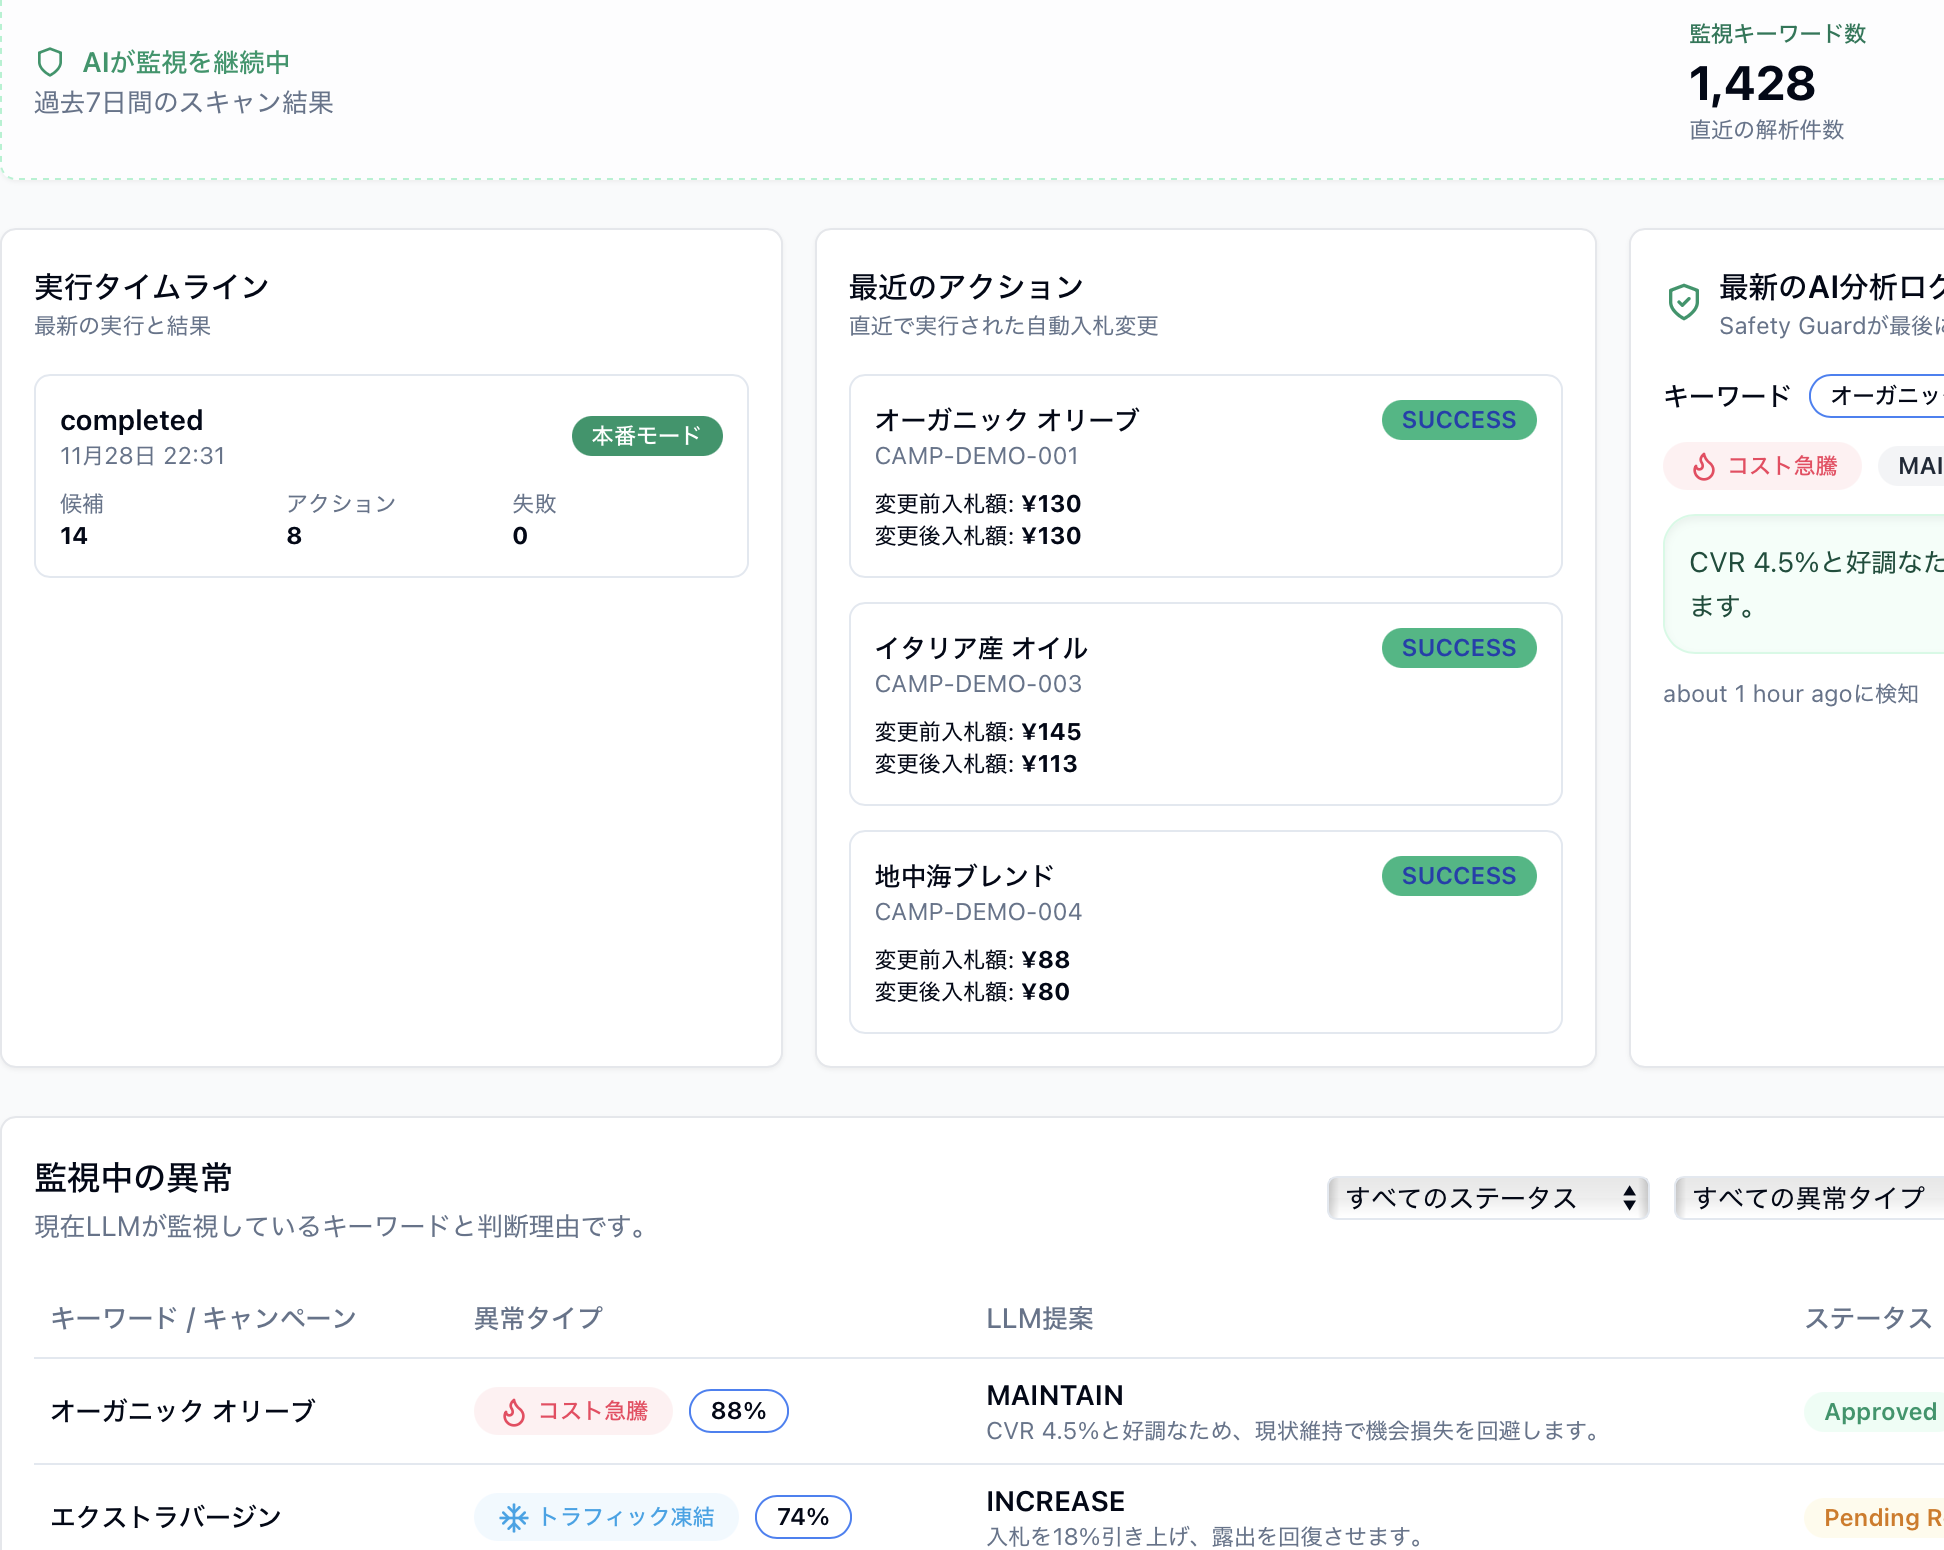The image size is (1944, 1550).
Task: Select the イタリア産 オイル action card
Action: [1205, 703]
